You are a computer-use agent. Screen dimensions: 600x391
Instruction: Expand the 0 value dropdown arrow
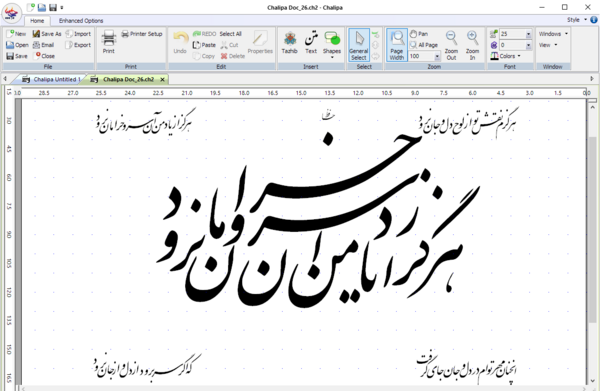coord(528,45)
